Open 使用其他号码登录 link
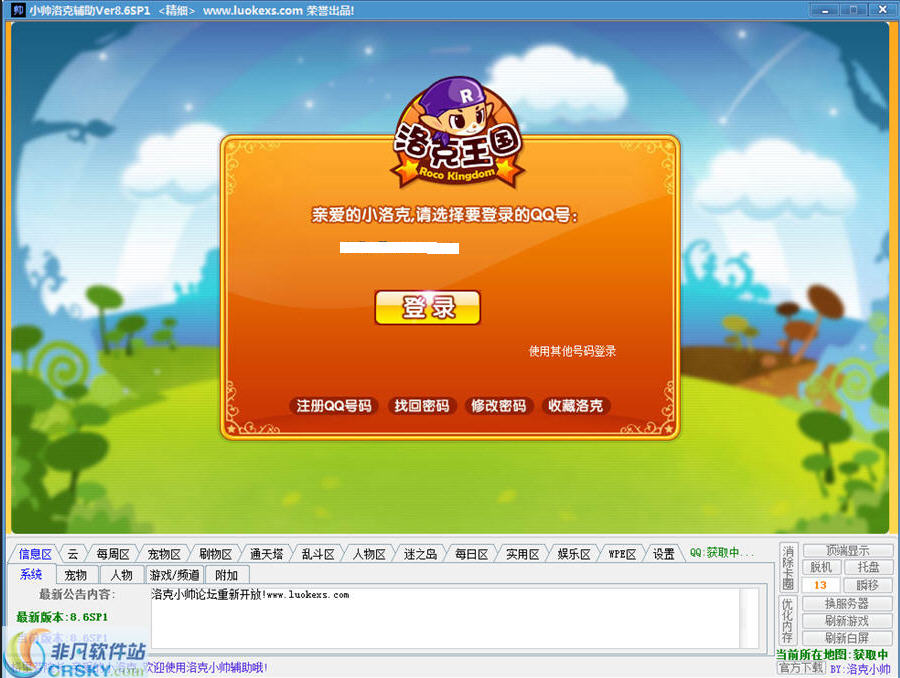Screen dimensions: 900x678 click(x=572, y=351)
